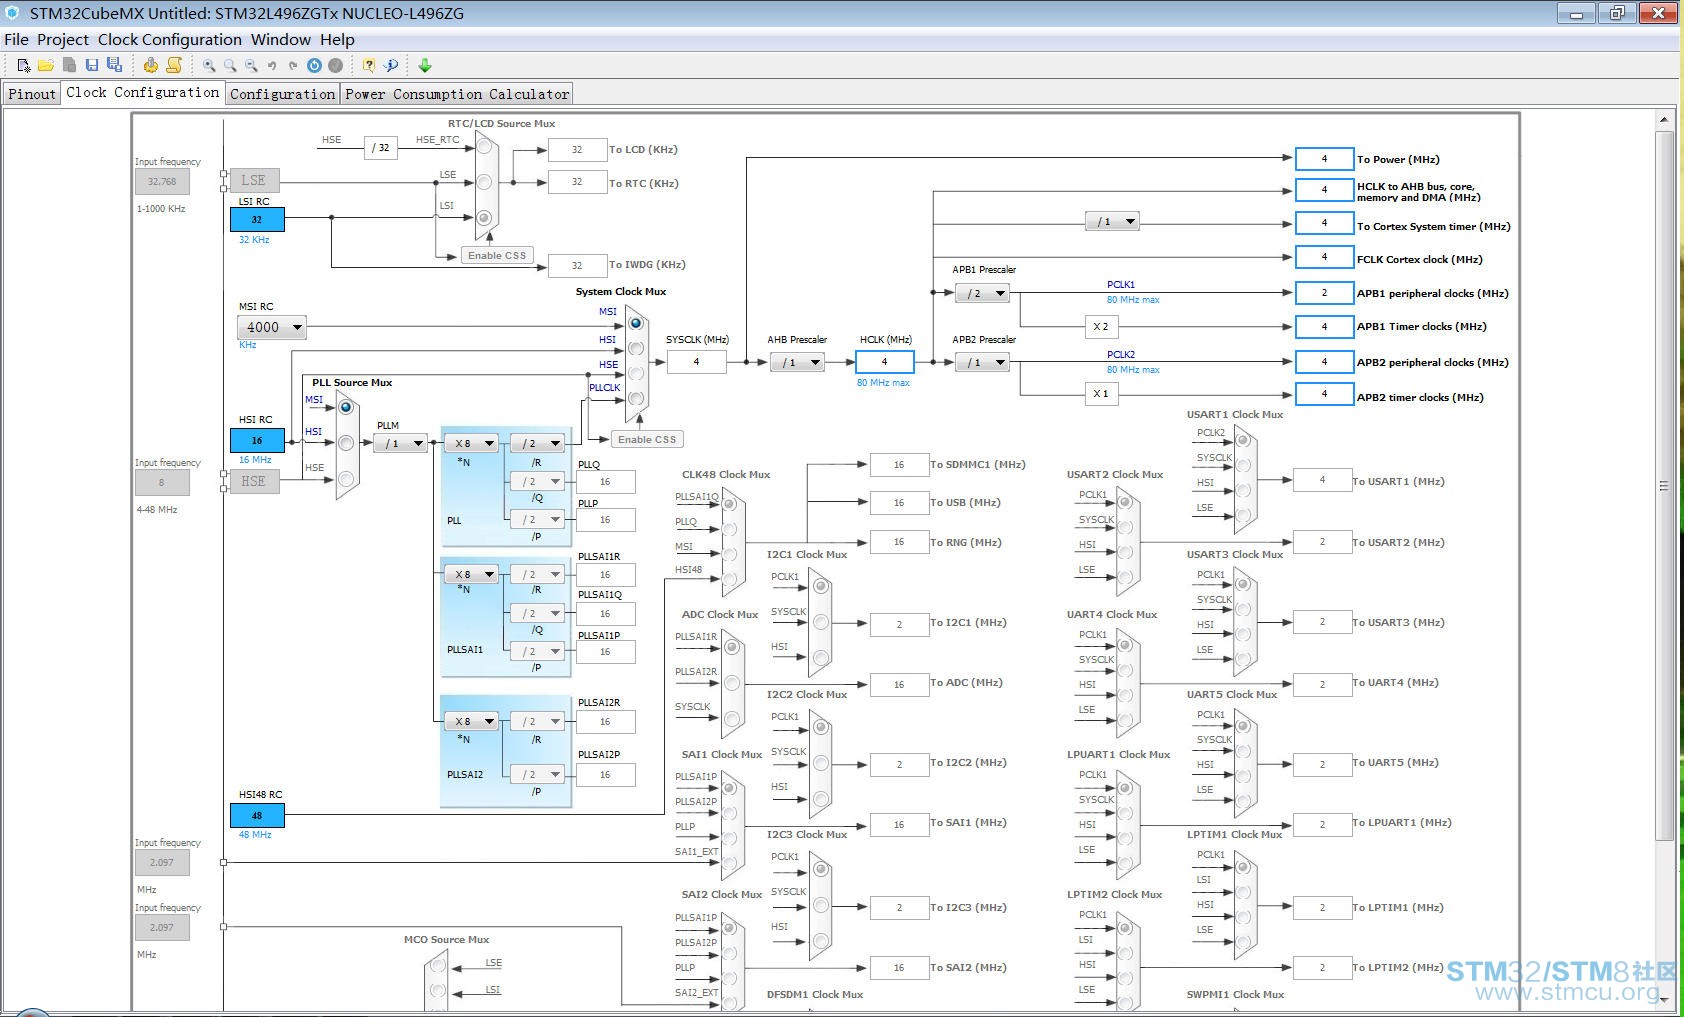Click the vertical scrollbar thumb
Viewport: 1684px width, 1017px height.
click(x=1664, y=485)
